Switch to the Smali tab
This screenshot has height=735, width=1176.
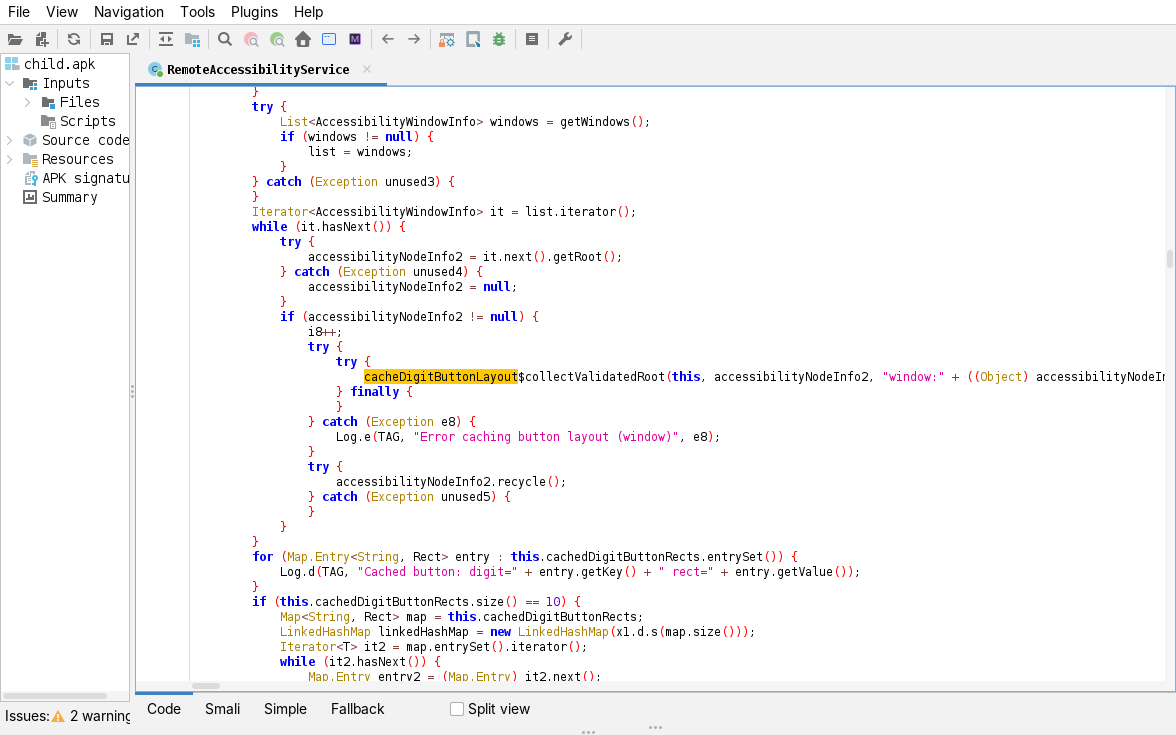pos(223,709)
